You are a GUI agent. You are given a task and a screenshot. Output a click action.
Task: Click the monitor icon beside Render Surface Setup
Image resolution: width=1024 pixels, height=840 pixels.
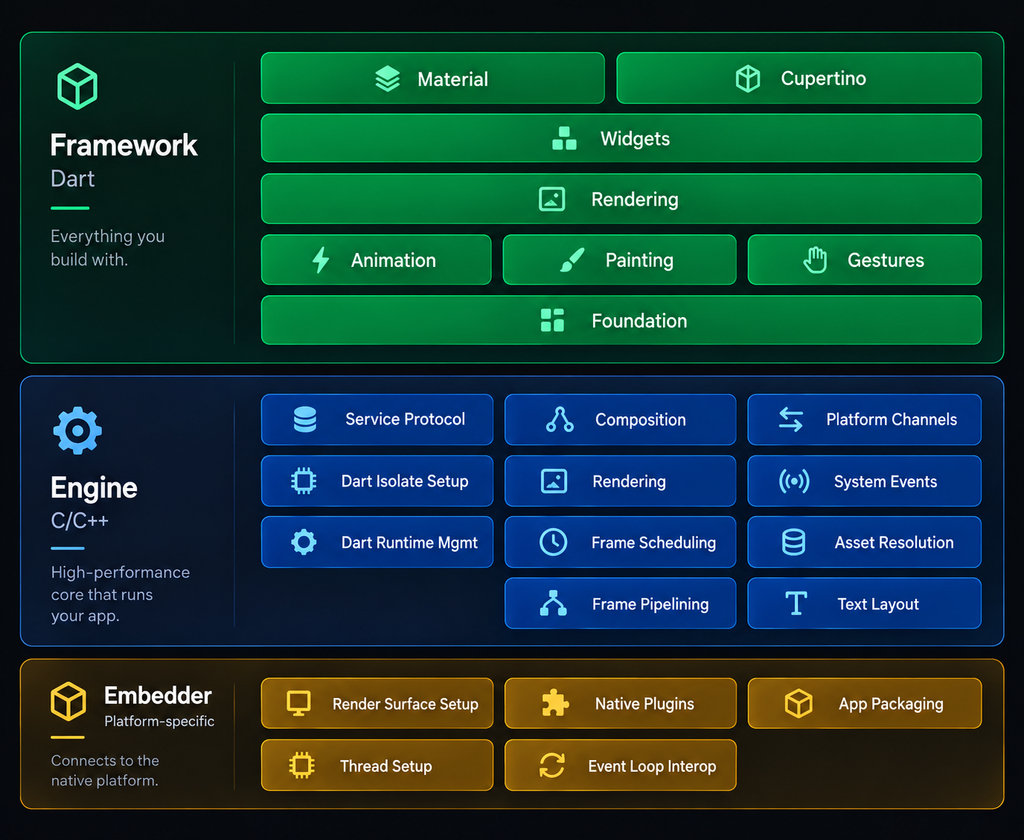tap(298, 703)
